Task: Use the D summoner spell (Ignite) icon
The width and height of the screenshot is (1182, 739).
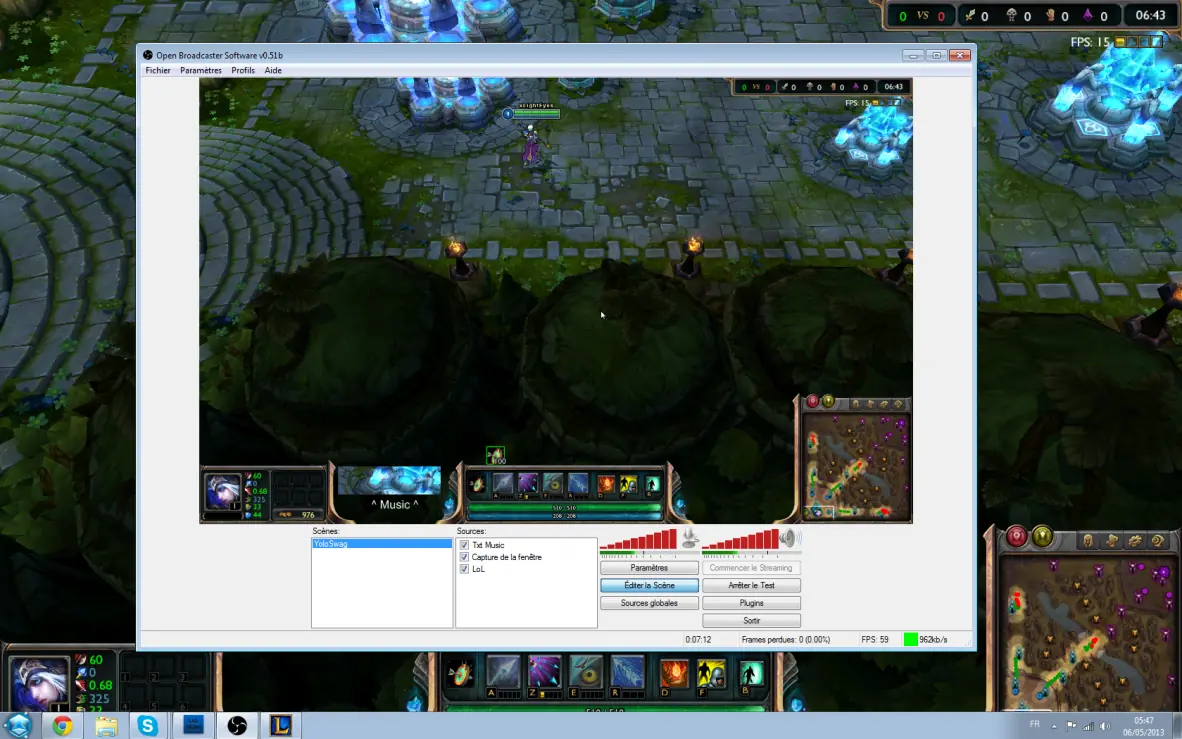Action: pos(674,673)
